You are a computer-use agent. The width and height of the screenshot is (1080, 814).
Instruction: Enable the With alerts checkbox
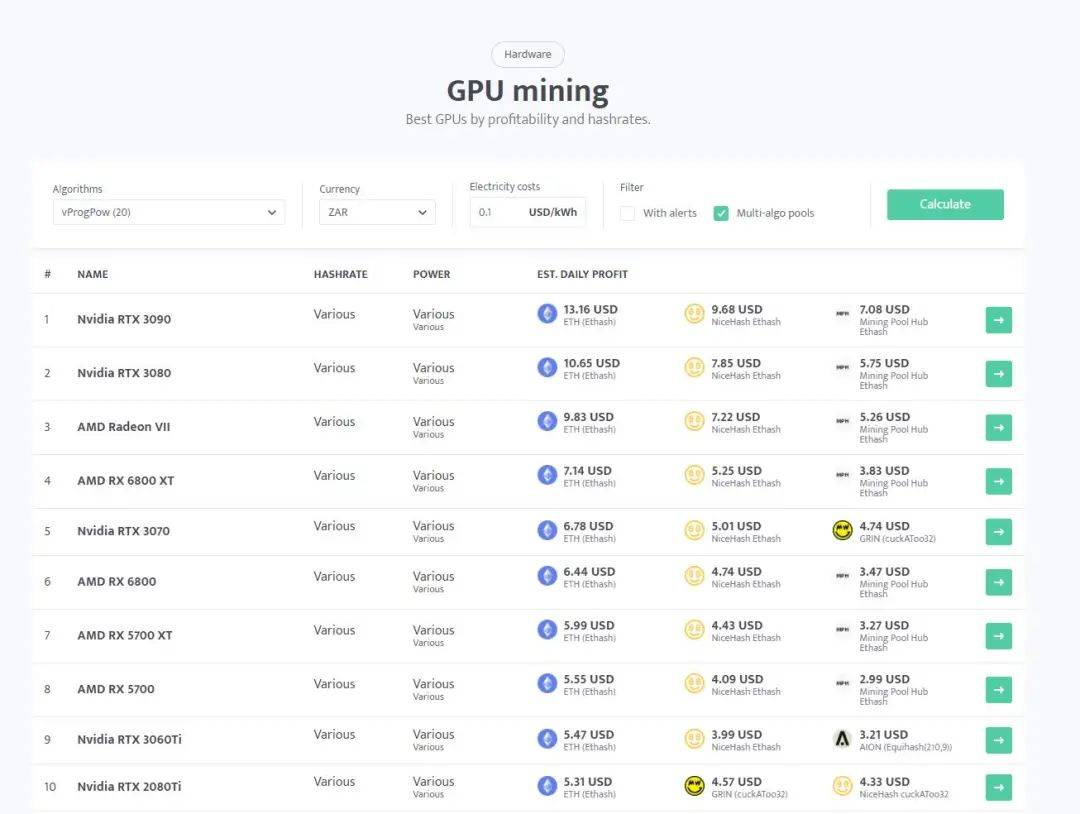(627, 213)
